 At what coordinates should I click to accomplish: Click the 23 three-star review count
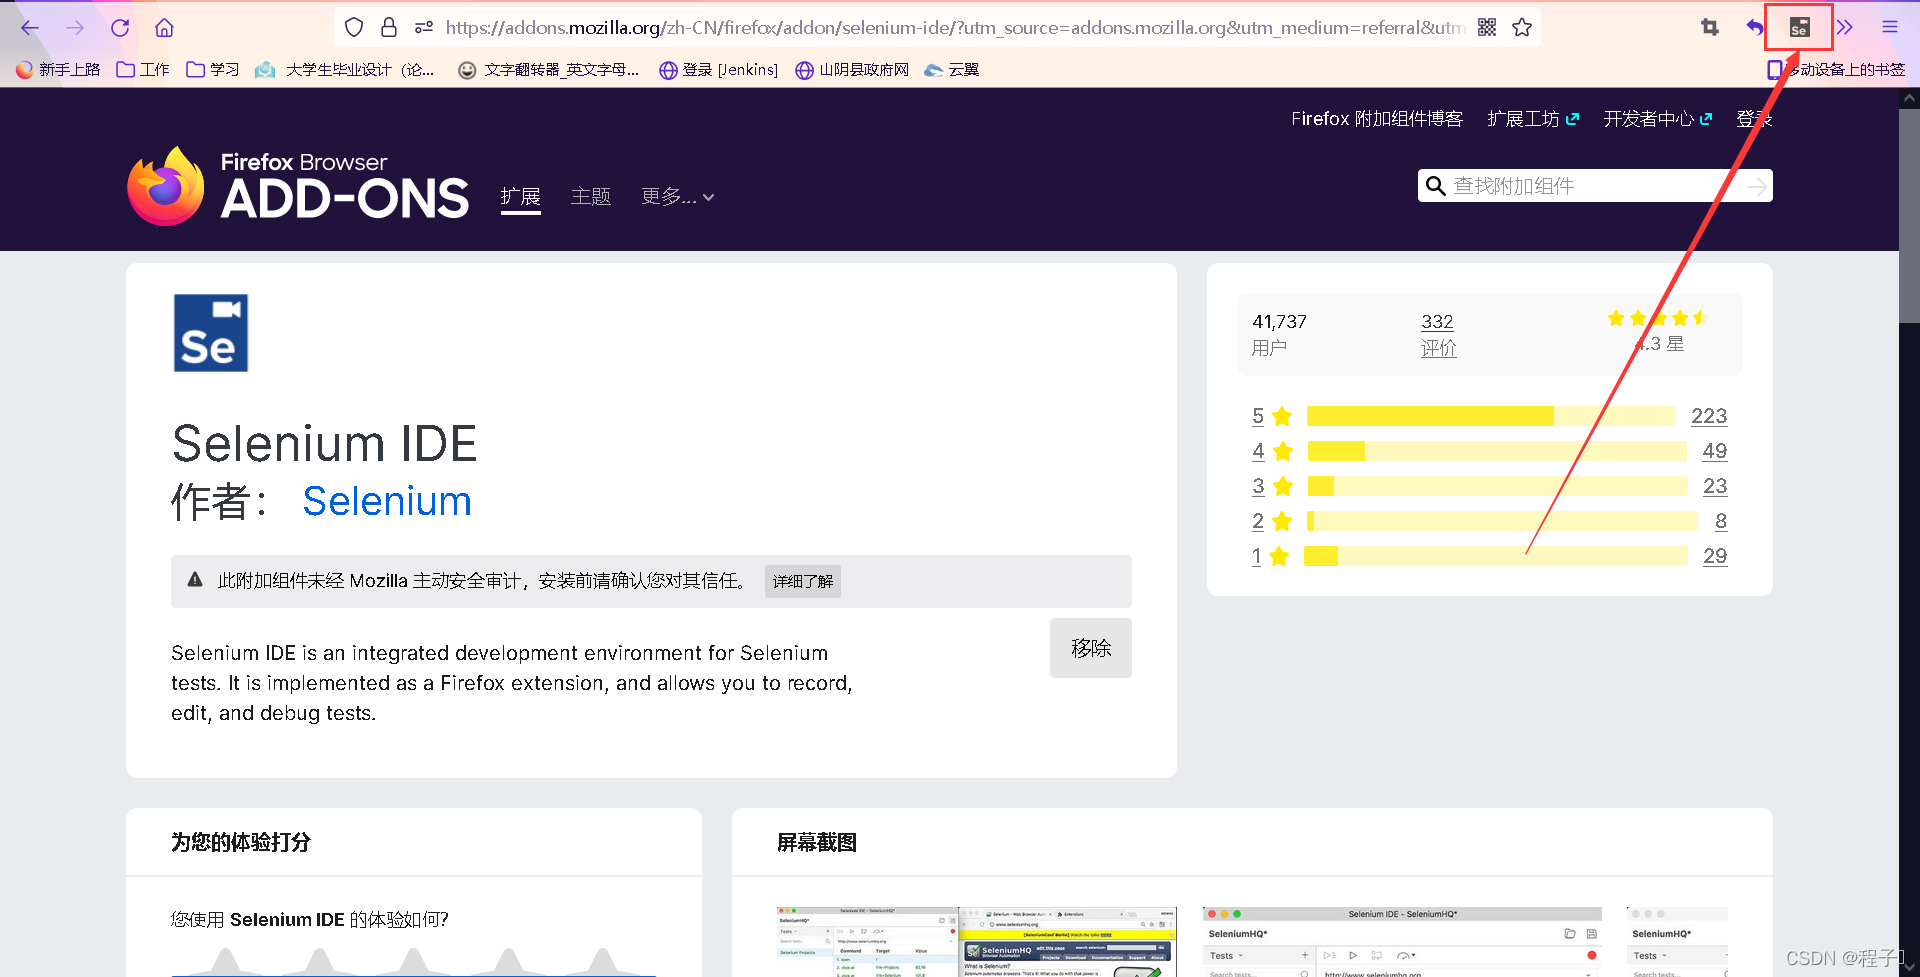(1715, 486)
